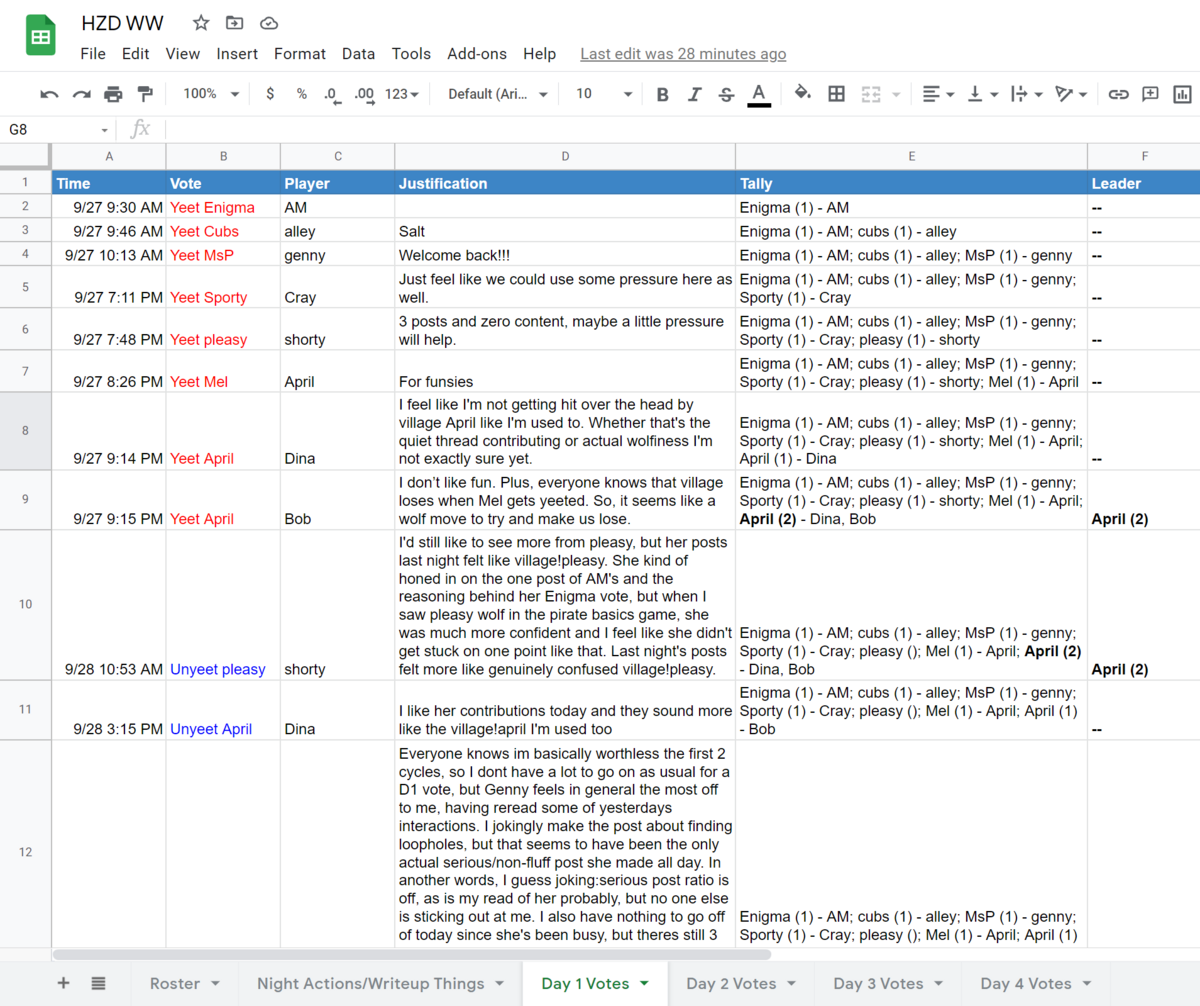Toggle Bold formatting

click(662, 94)
